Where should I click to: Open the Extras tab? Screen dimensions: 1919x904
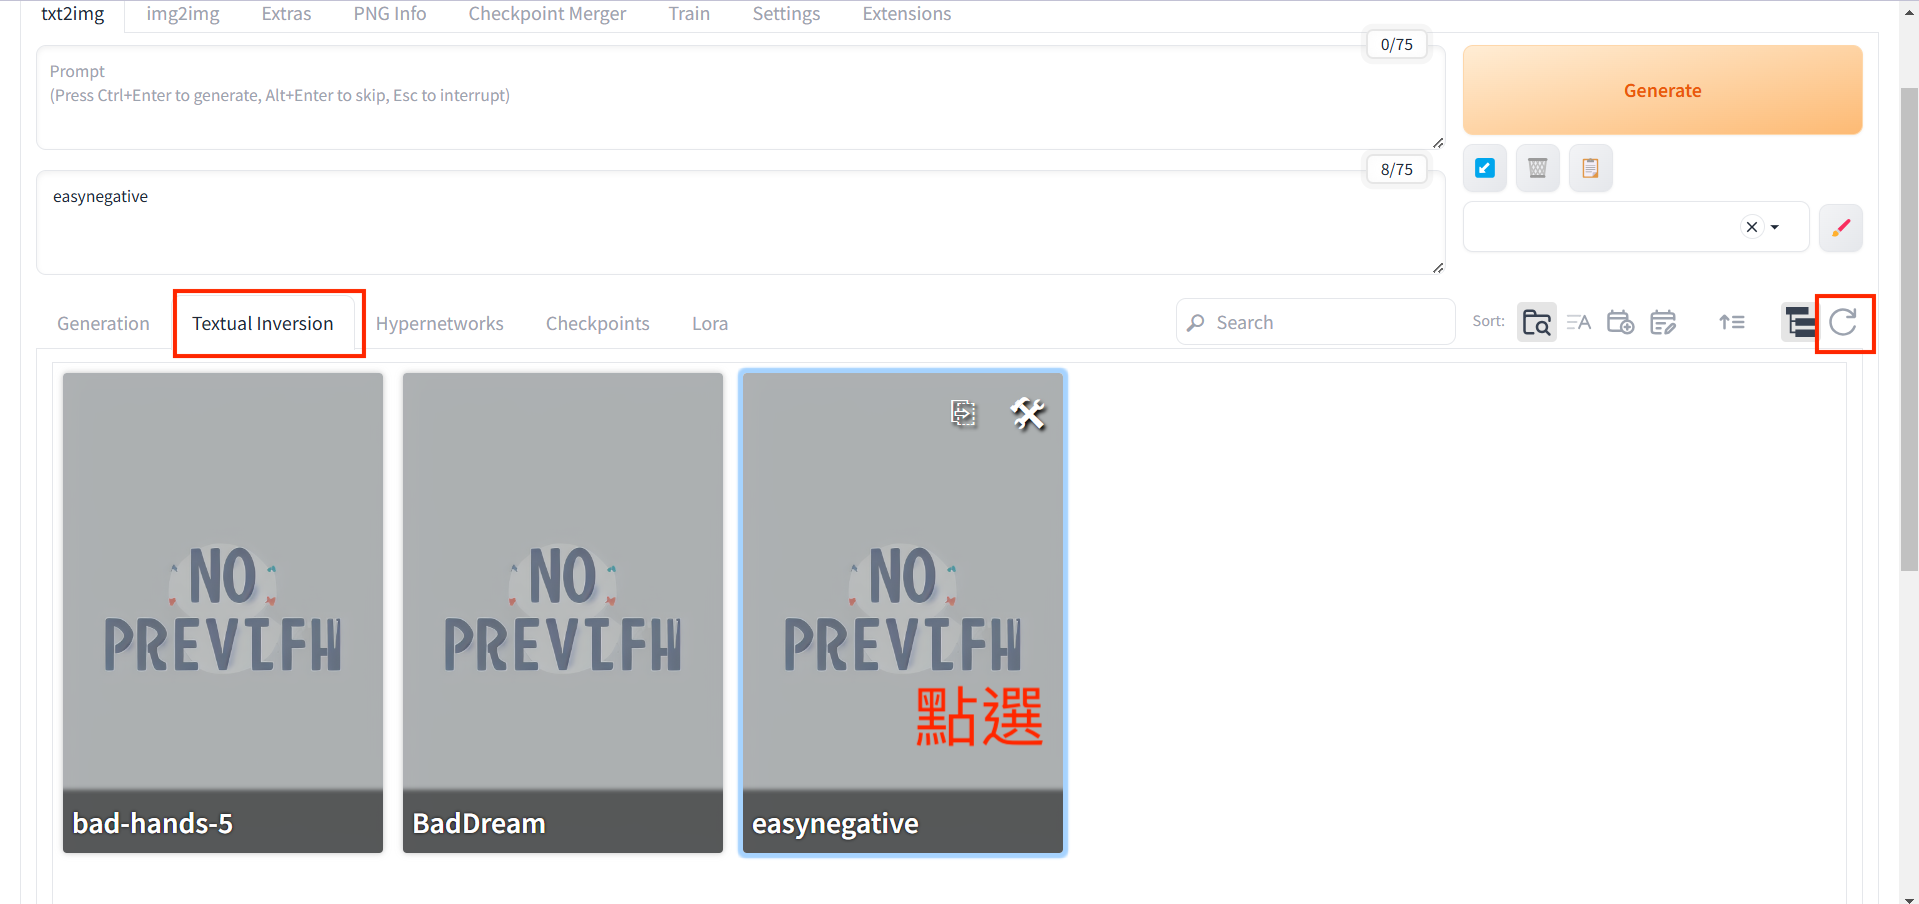pyautogui.click(x=286, y=14)
